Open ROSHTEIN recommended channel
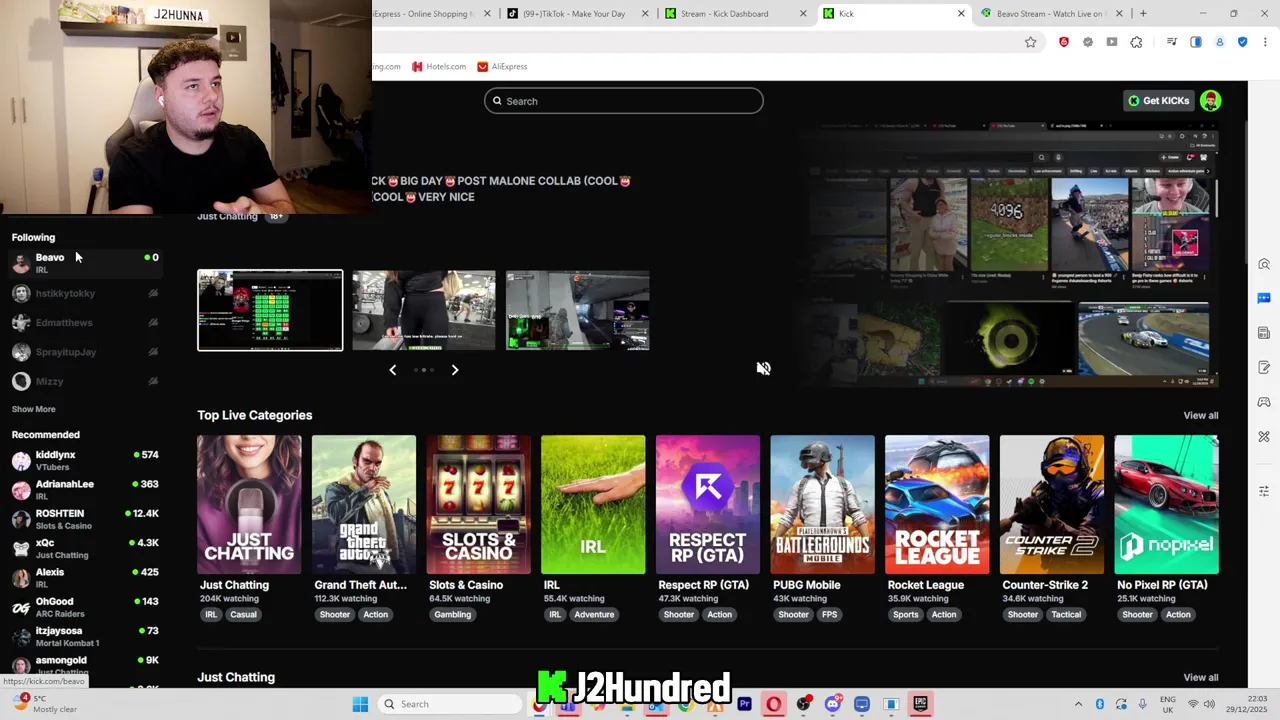The image size is (1280, 720). point(84,519)
